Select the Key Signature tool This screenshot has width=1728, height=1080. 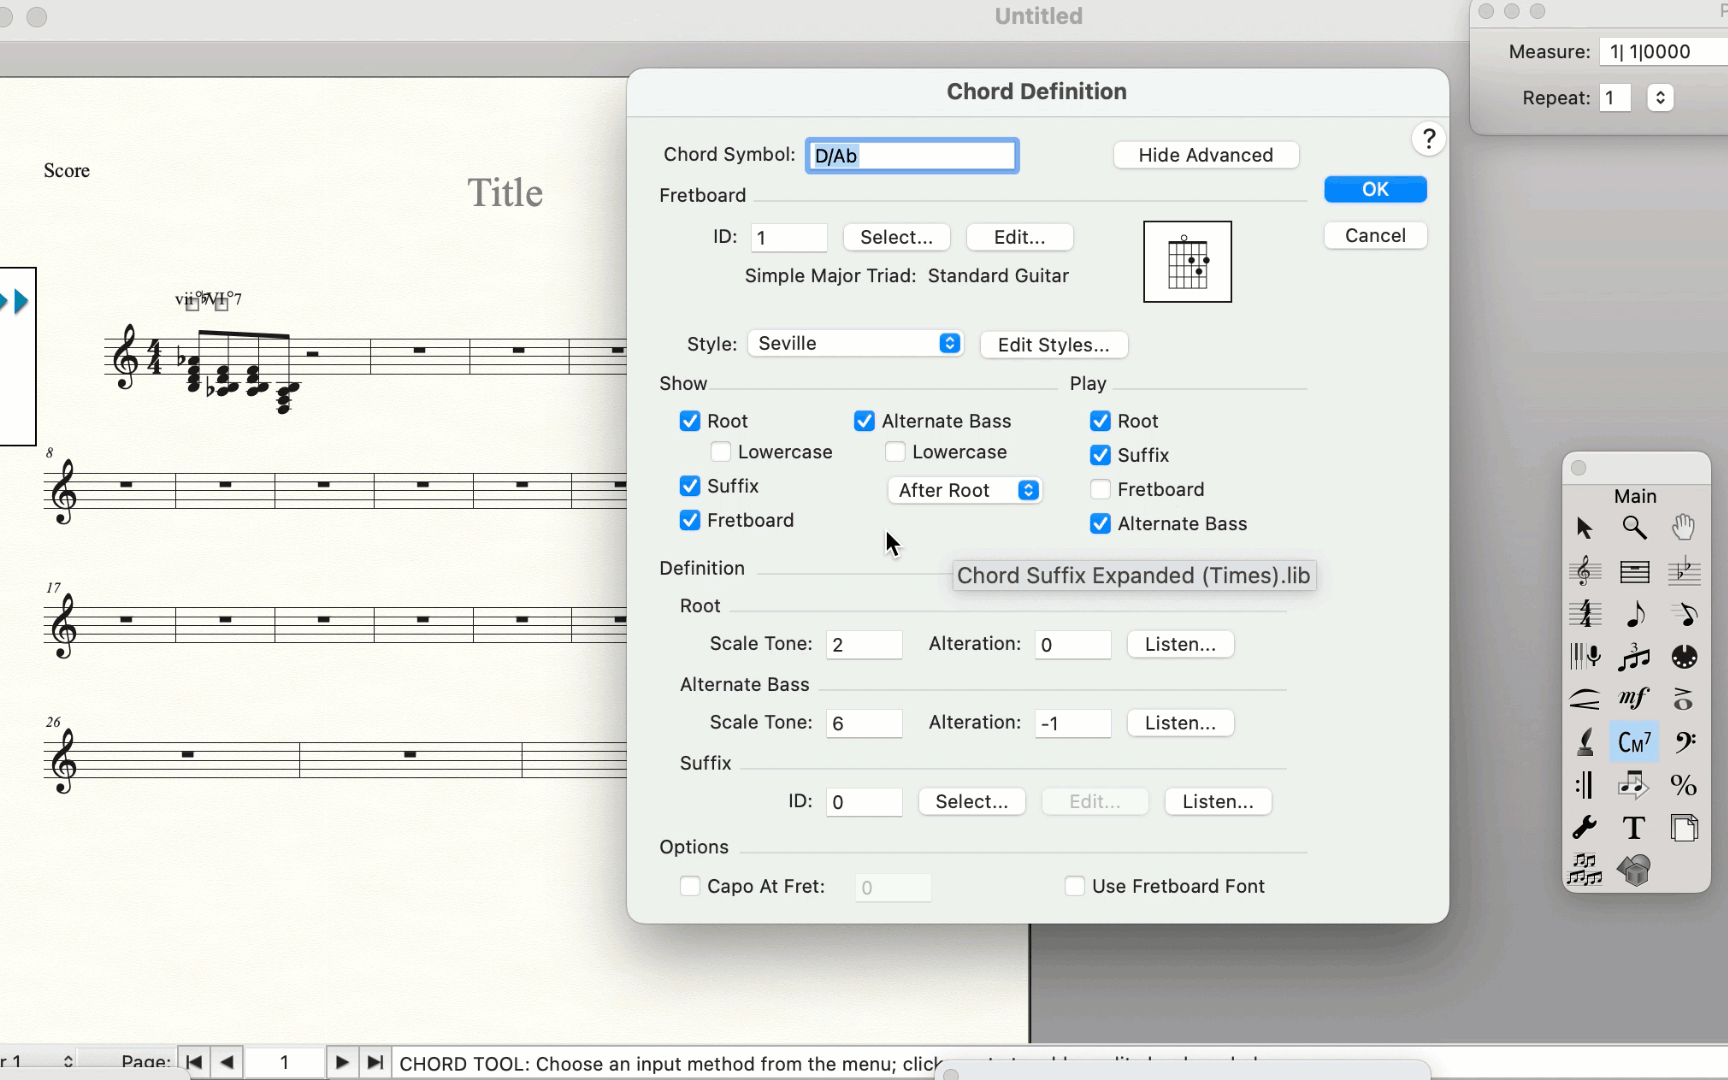coord(1684,571)
